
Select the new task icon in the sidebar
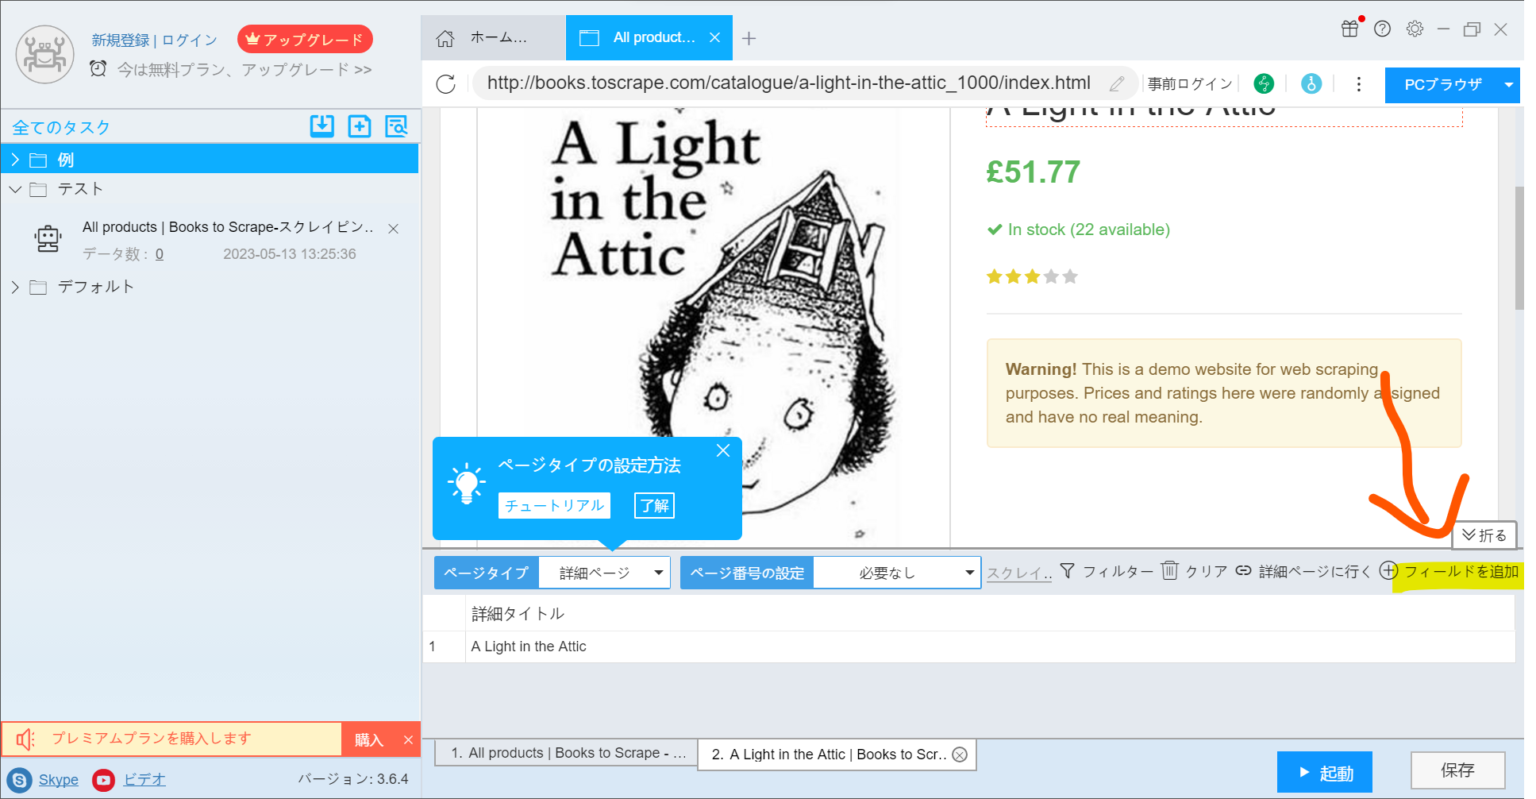pyautogui.click(x=359, y=126)
